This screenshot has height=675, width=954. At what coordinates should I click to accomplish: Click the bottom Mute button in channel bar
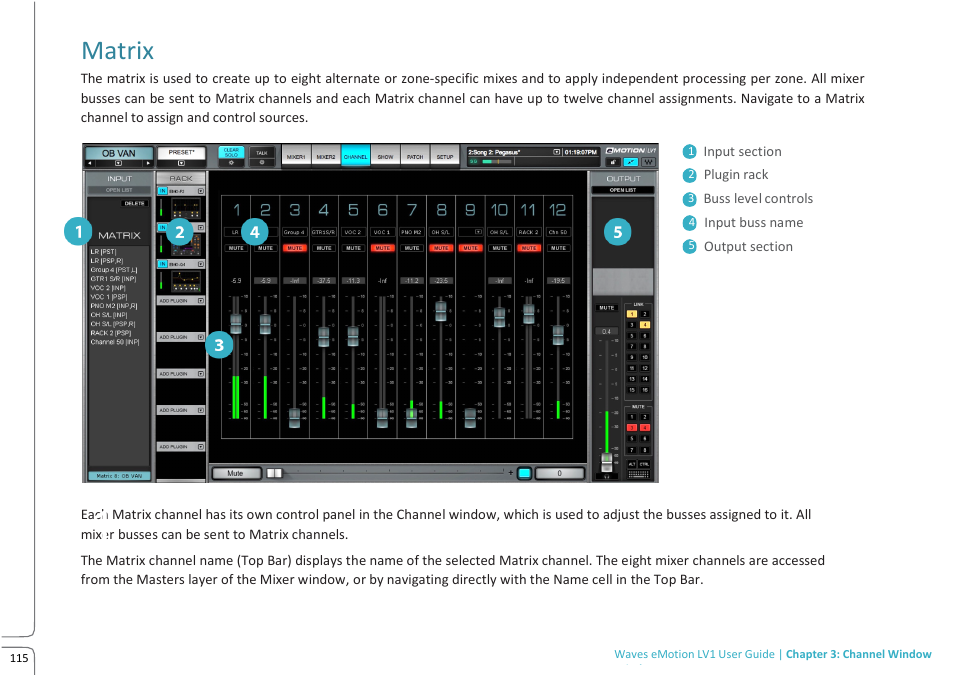[236, 473]
